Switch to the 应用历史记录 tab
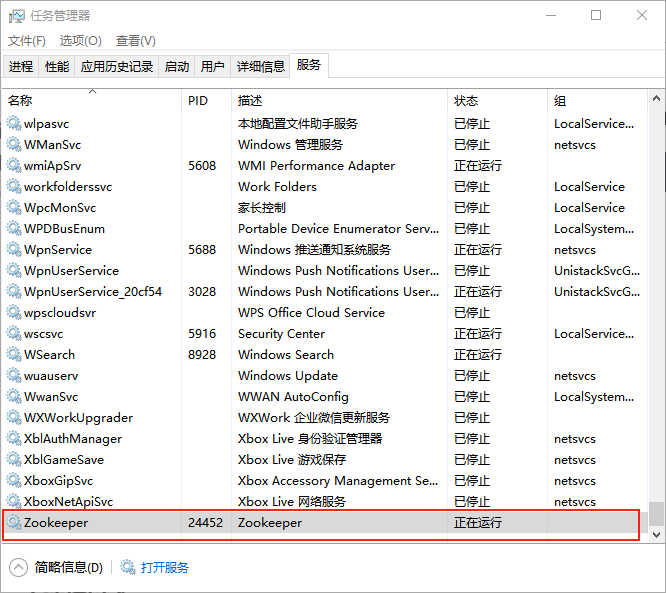The width and height of the screenshot is (666, 593). pos(117,67)
